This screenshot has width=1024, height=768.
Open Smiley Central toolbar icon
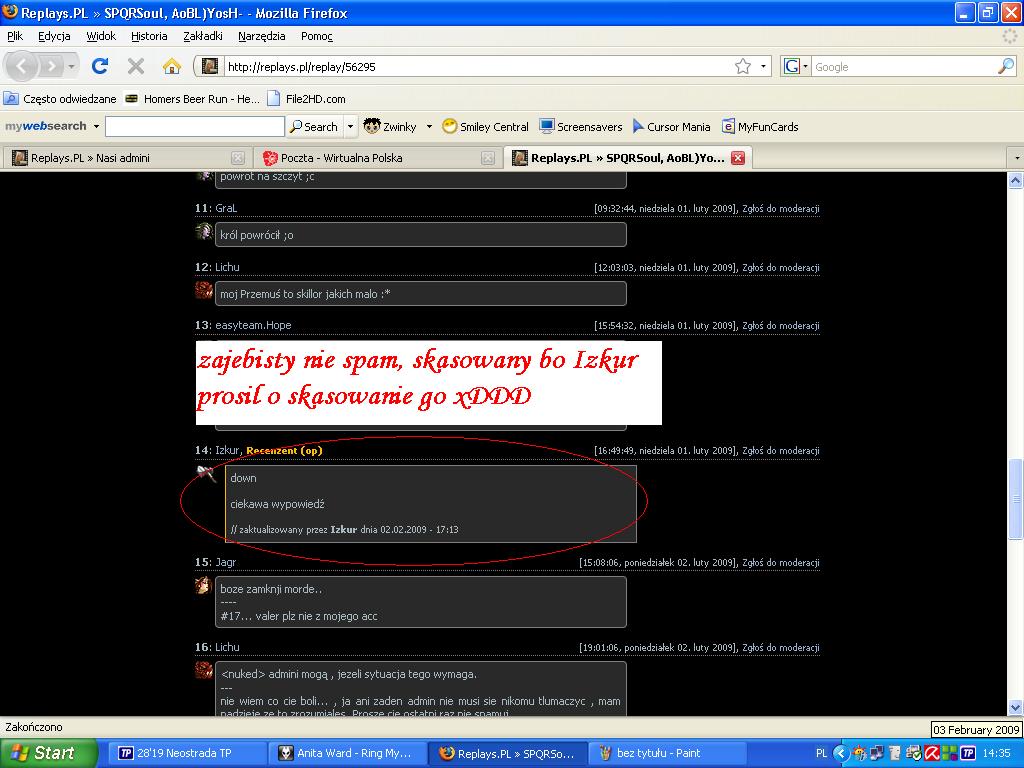coord(450,127)
